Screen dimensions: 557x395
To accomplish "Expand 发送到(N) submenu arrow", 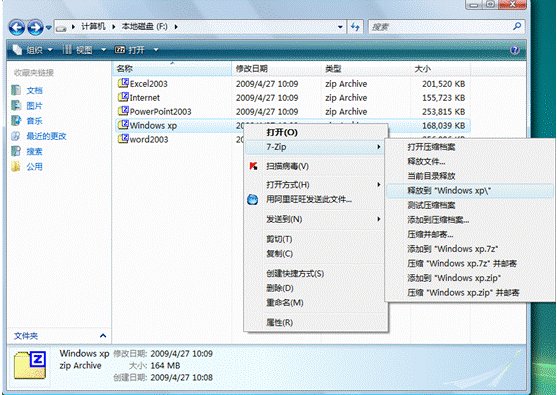I will point(379,219).
